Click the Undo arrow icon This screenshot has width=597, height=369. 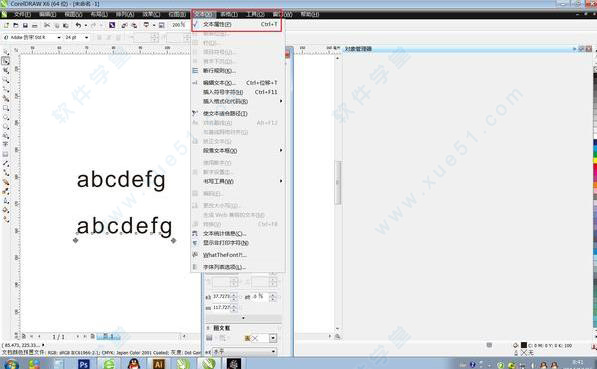[x=78, y=25]
